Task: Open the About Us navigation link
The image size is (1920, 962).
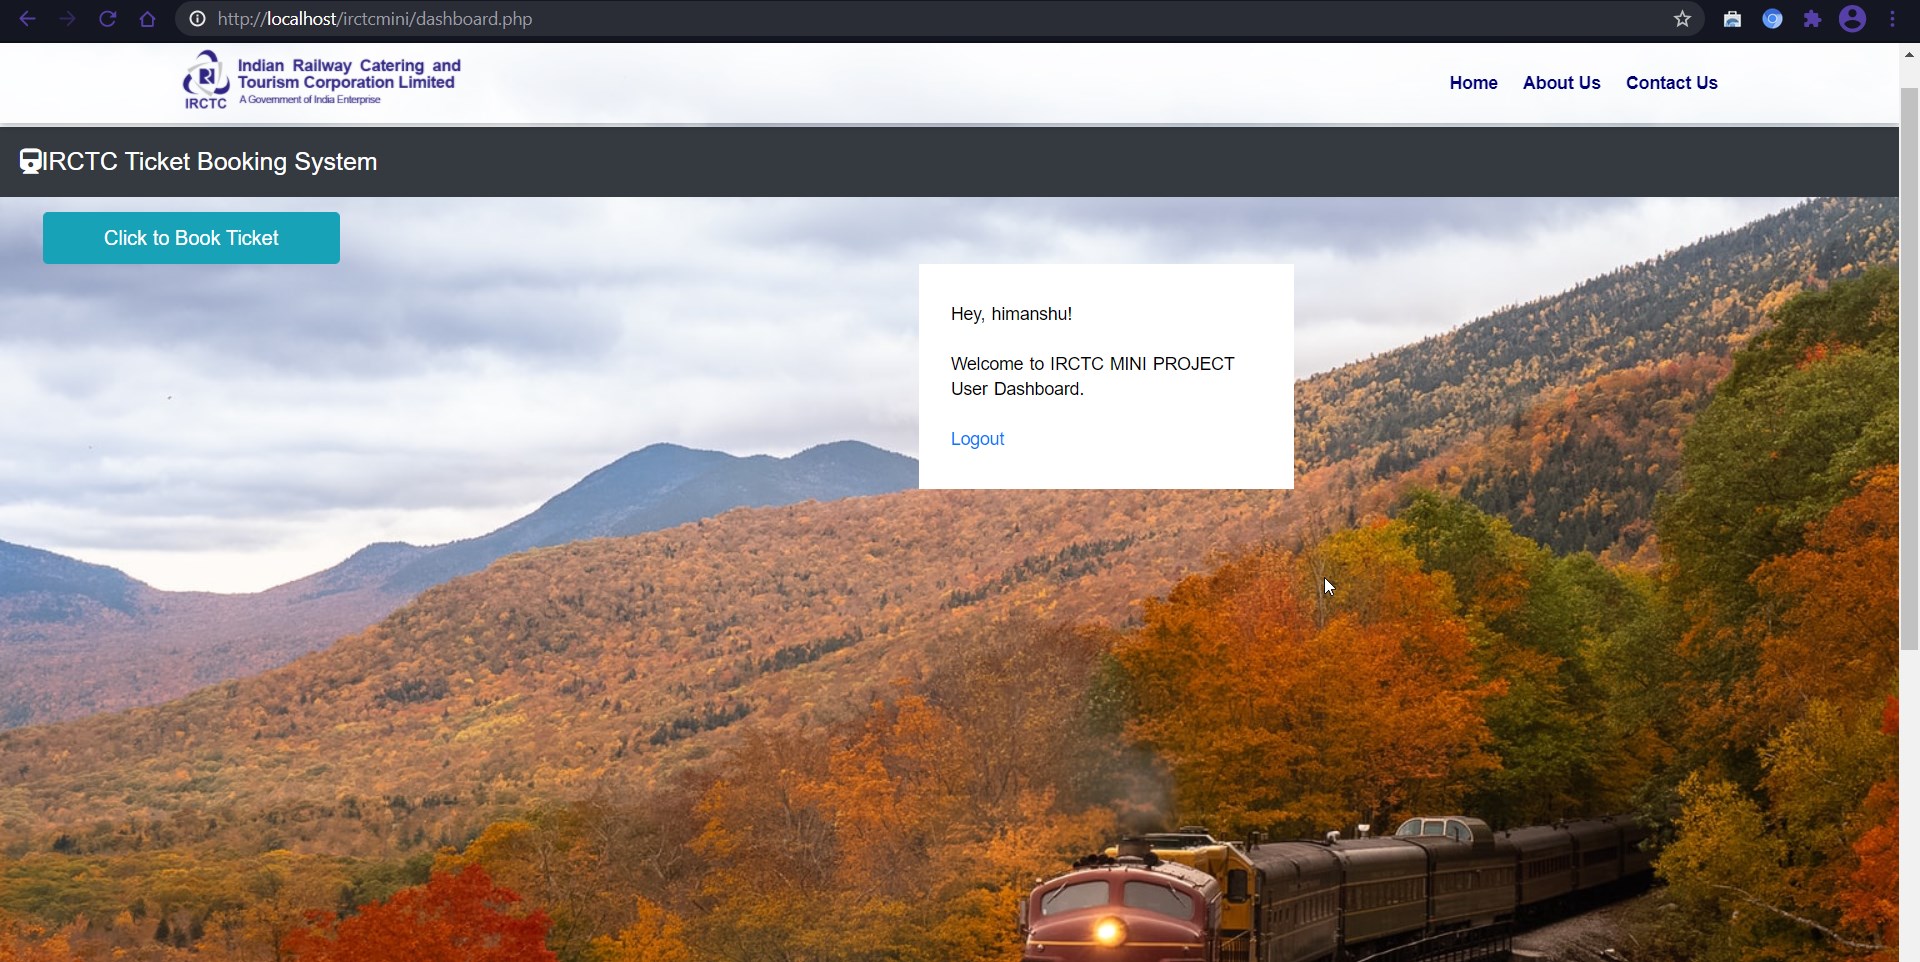Action: tap(1561, 83)
